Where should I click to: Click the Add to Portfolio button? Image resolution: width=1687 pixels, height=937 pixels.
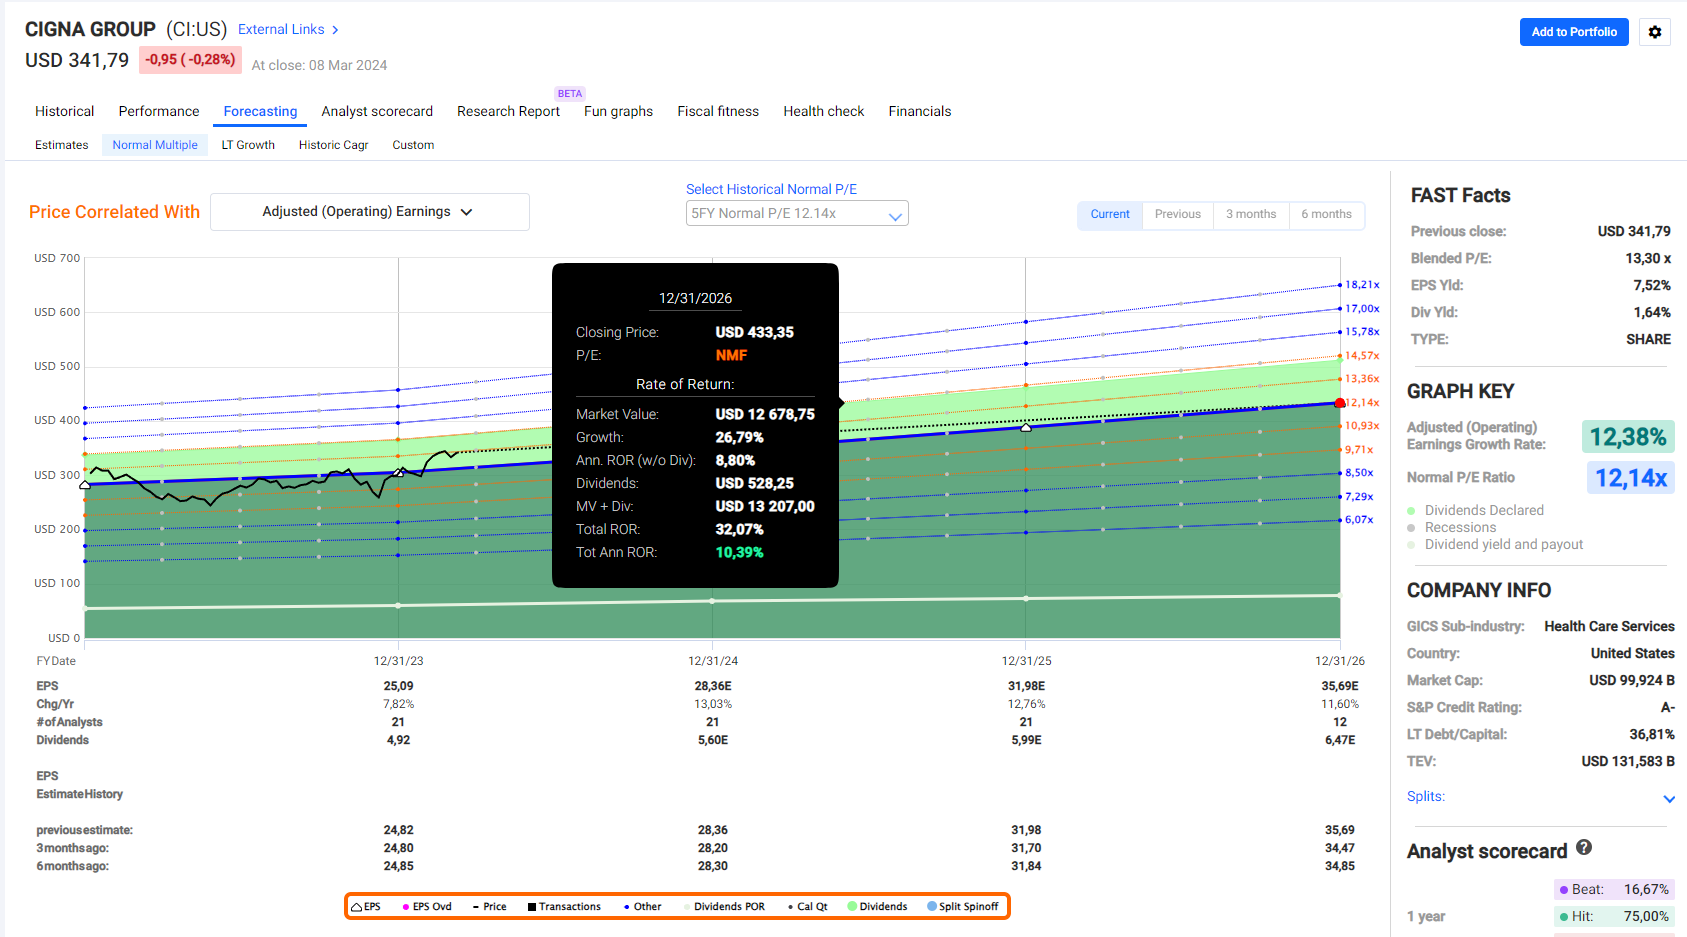tap(1574, 32)
